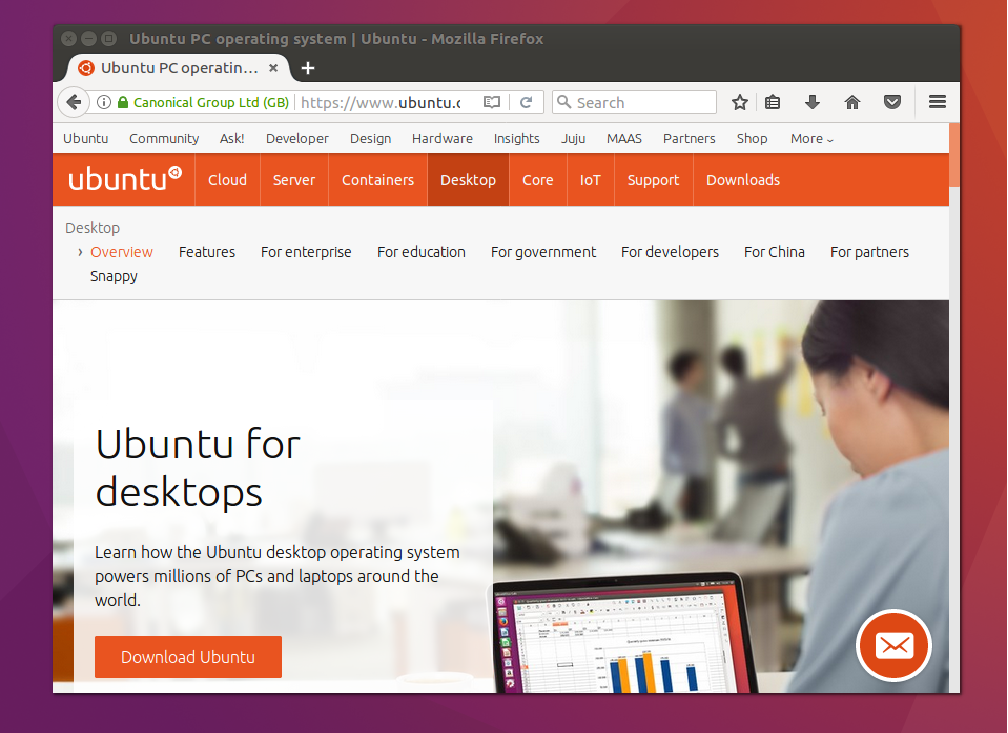Reload the current page
This screenshot has height=733, width=1008.
pyautogui.click(x=526, y=102)
